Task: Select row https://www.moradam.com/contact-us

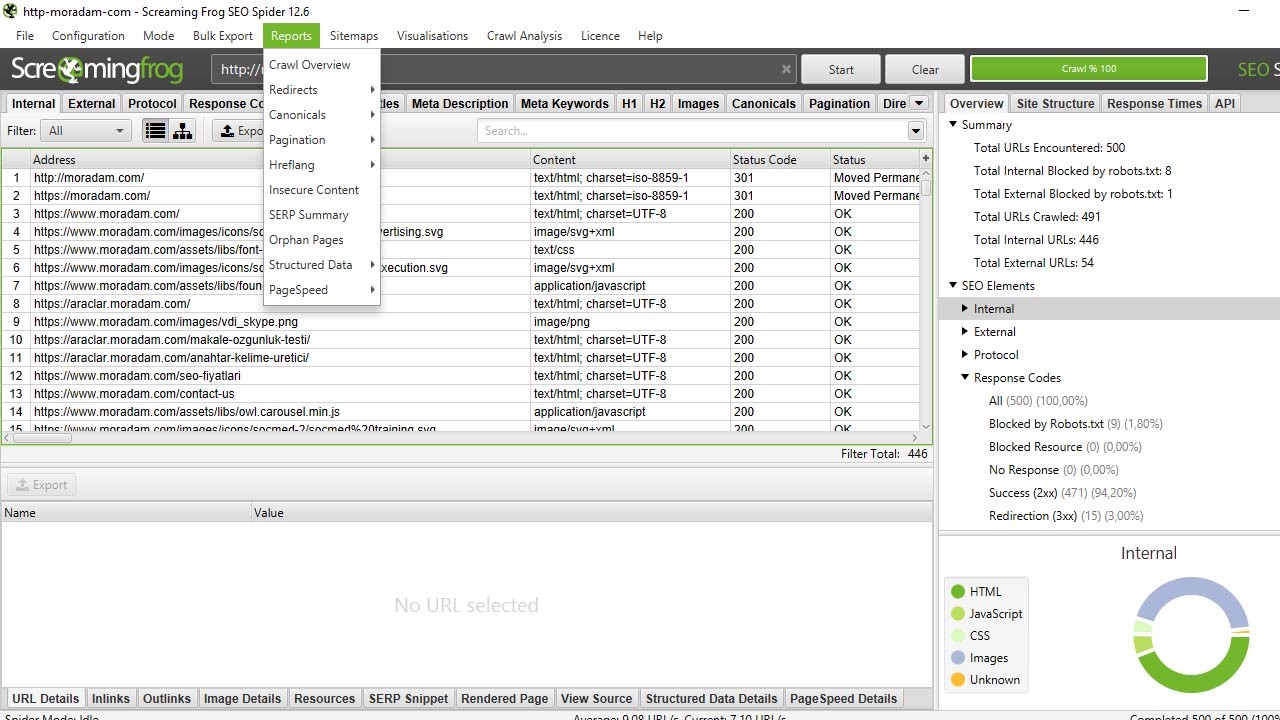Action: (460, 394)
